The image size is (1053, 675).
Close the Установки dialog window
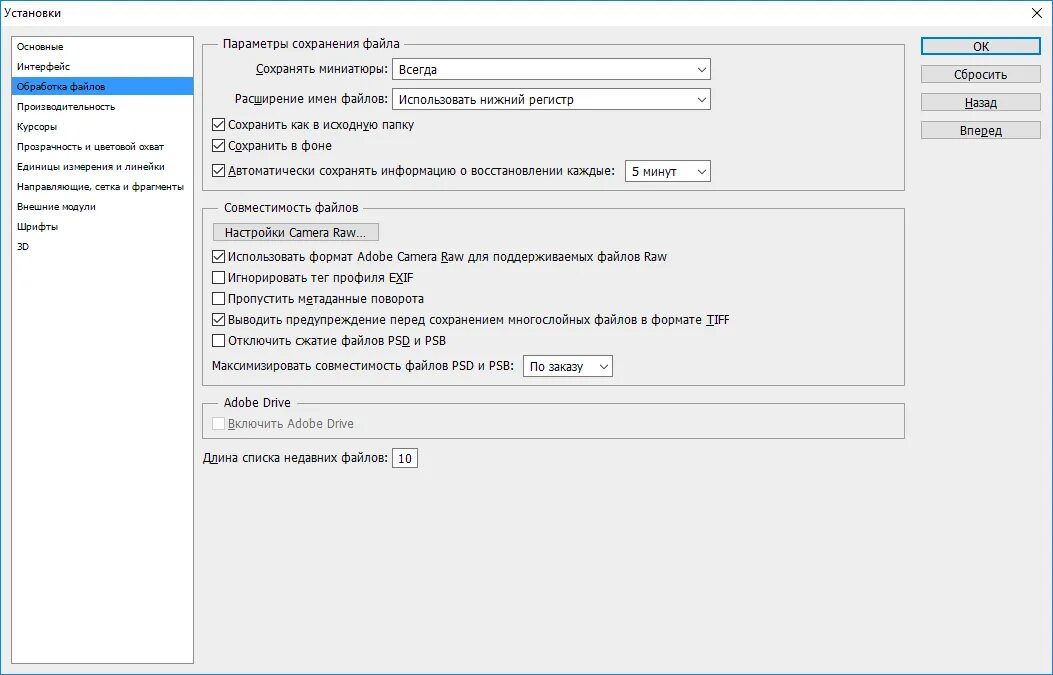pos(1036,13)
